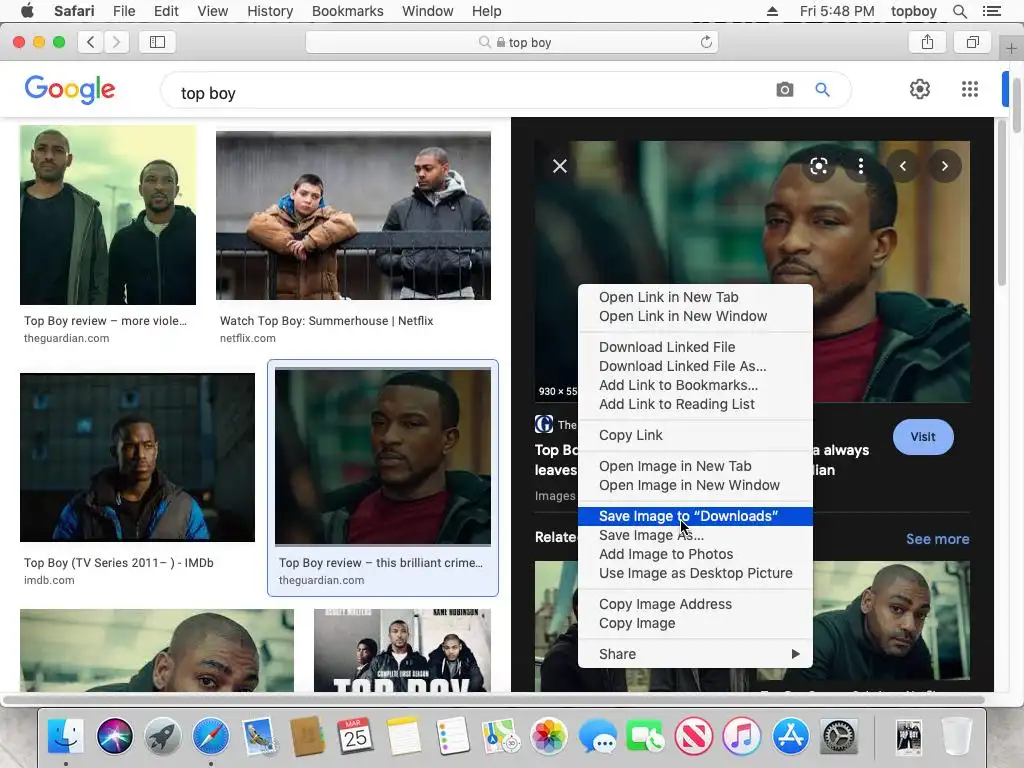Select Open Link in New Tab
Viewport: 1024px width, 768px height.
[696, 297]
